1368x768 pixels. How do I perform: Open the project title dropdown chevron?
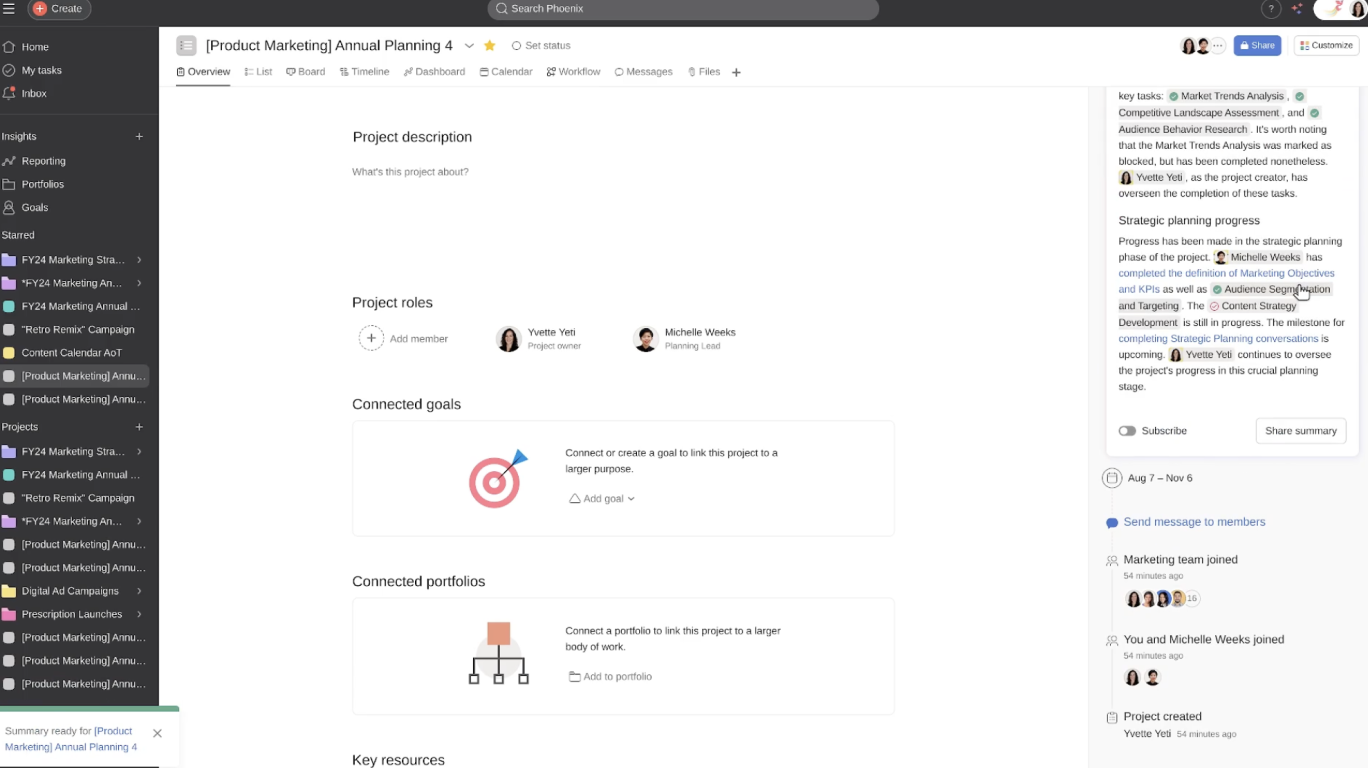click(x=469, y=45)
